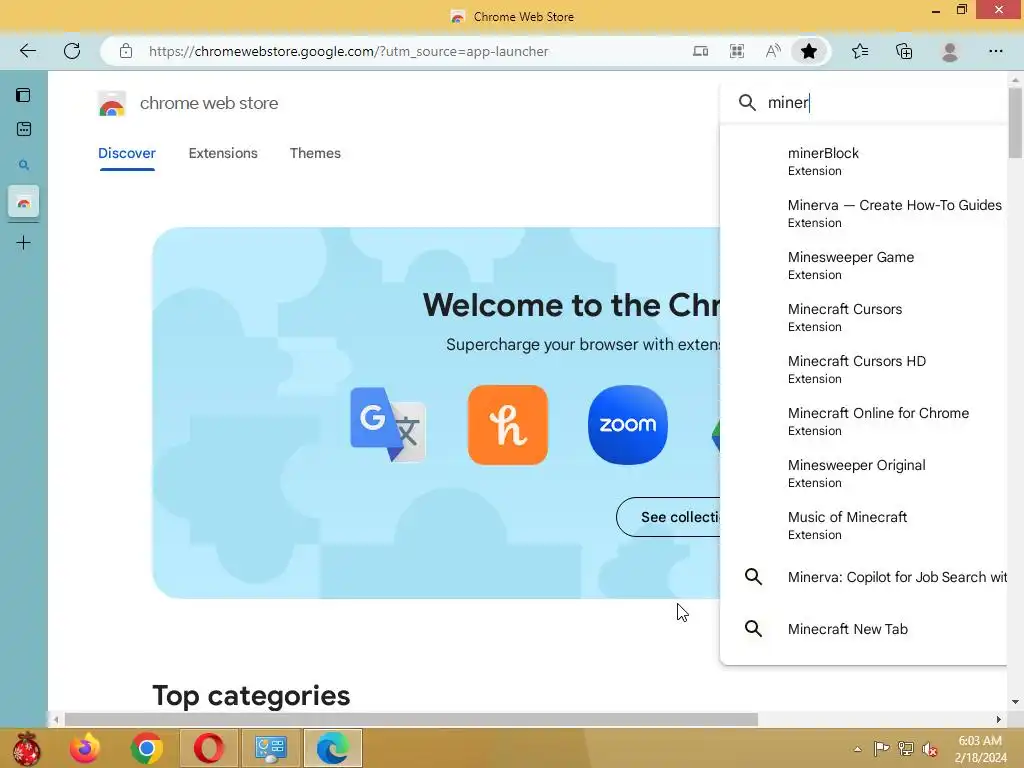Open the sidebar search tab
This screenshot has height=768, width=1024.
pyautogui.click(x=24, y=165)
